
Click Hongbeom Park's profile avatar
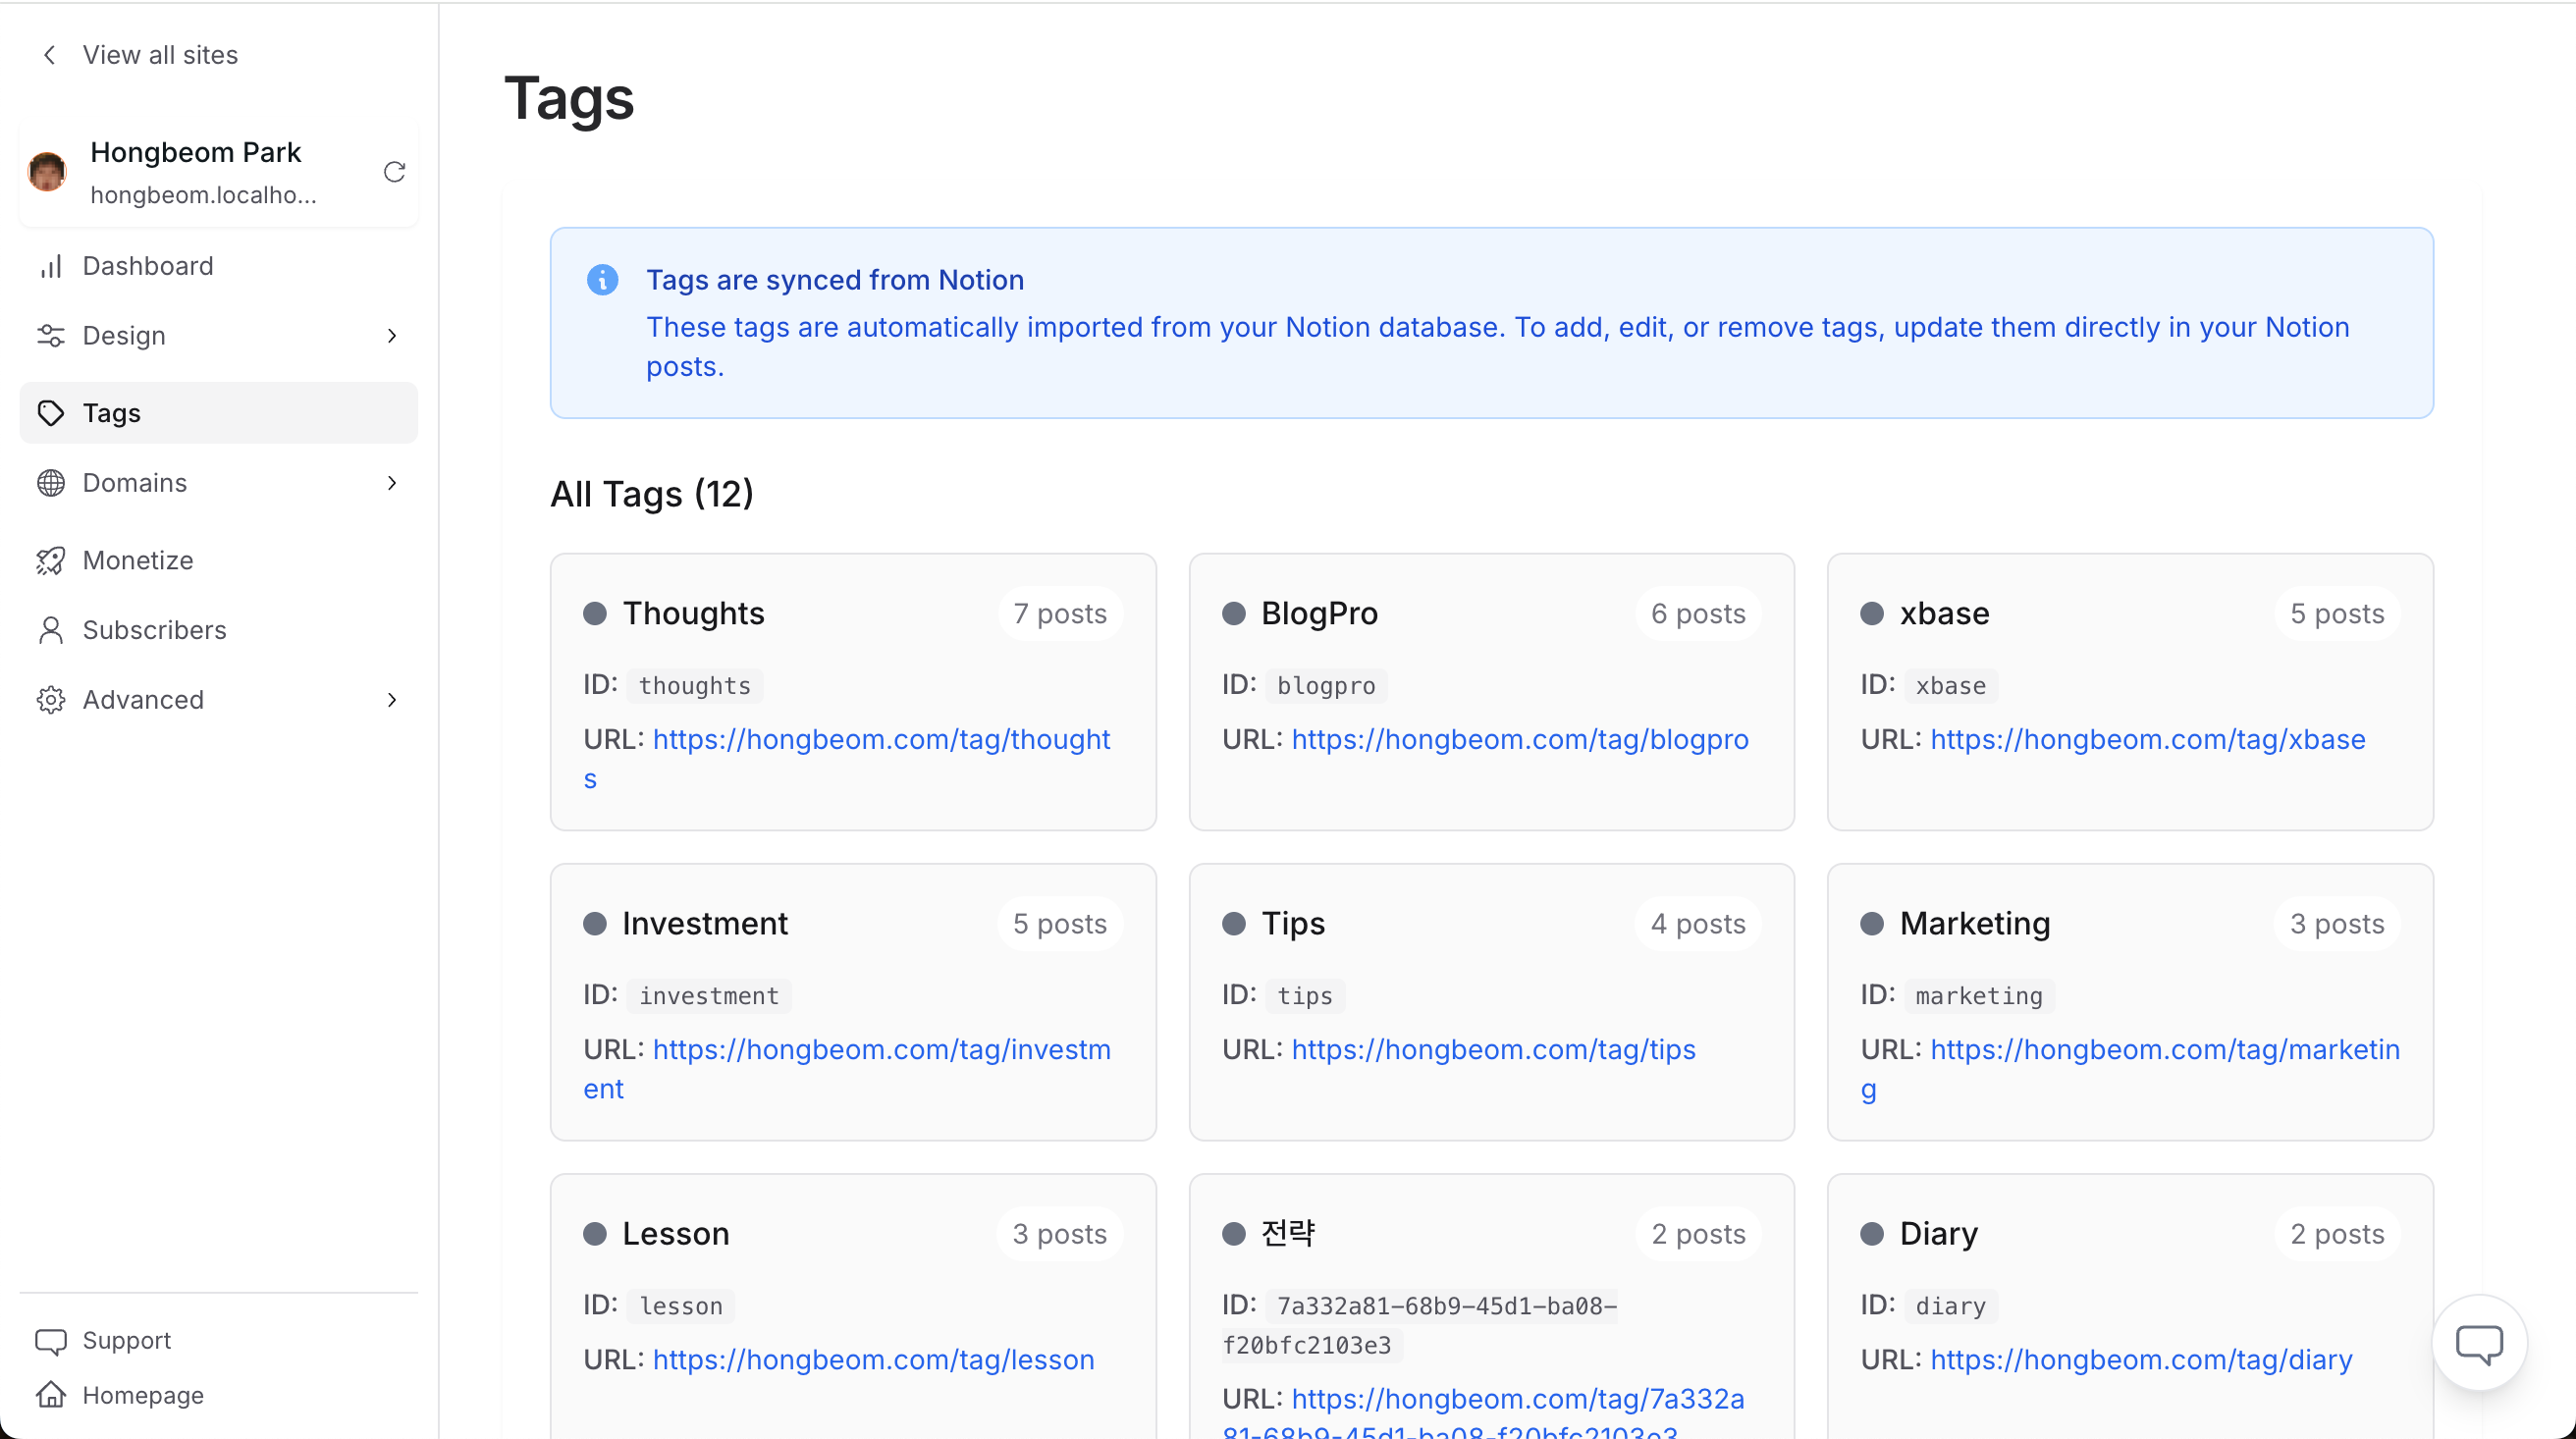tap(47, 172)
